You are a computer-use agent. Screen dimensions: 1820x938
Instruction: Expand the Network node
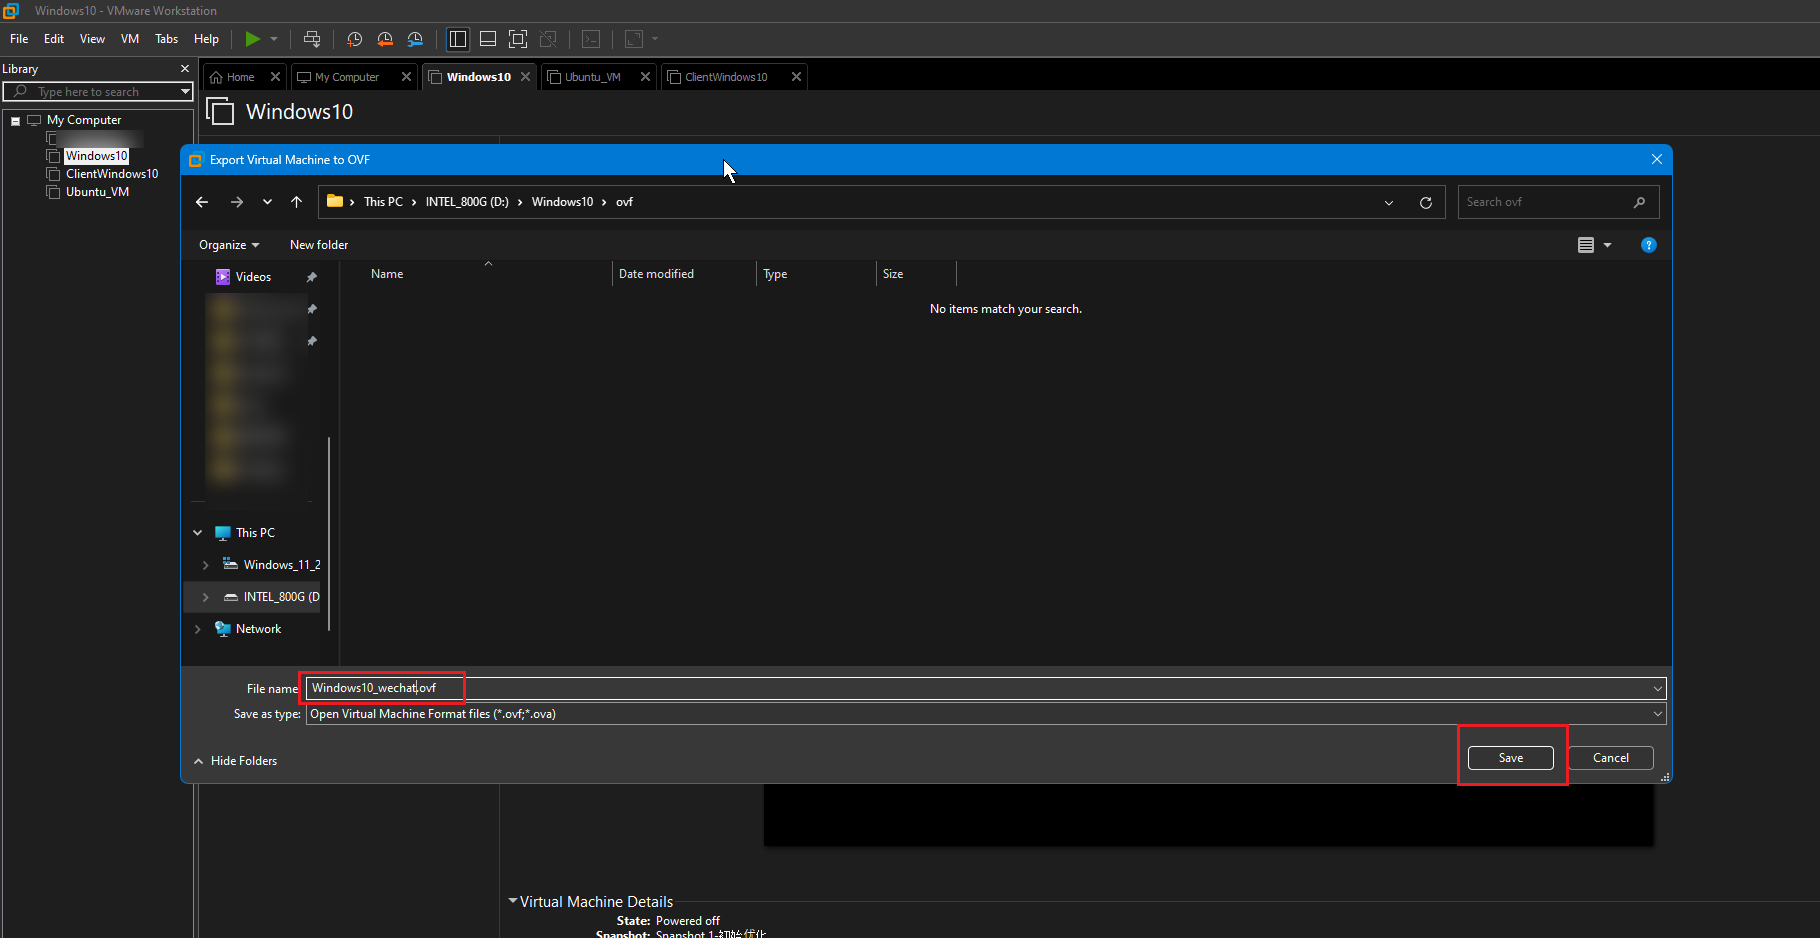click(198, 629)
